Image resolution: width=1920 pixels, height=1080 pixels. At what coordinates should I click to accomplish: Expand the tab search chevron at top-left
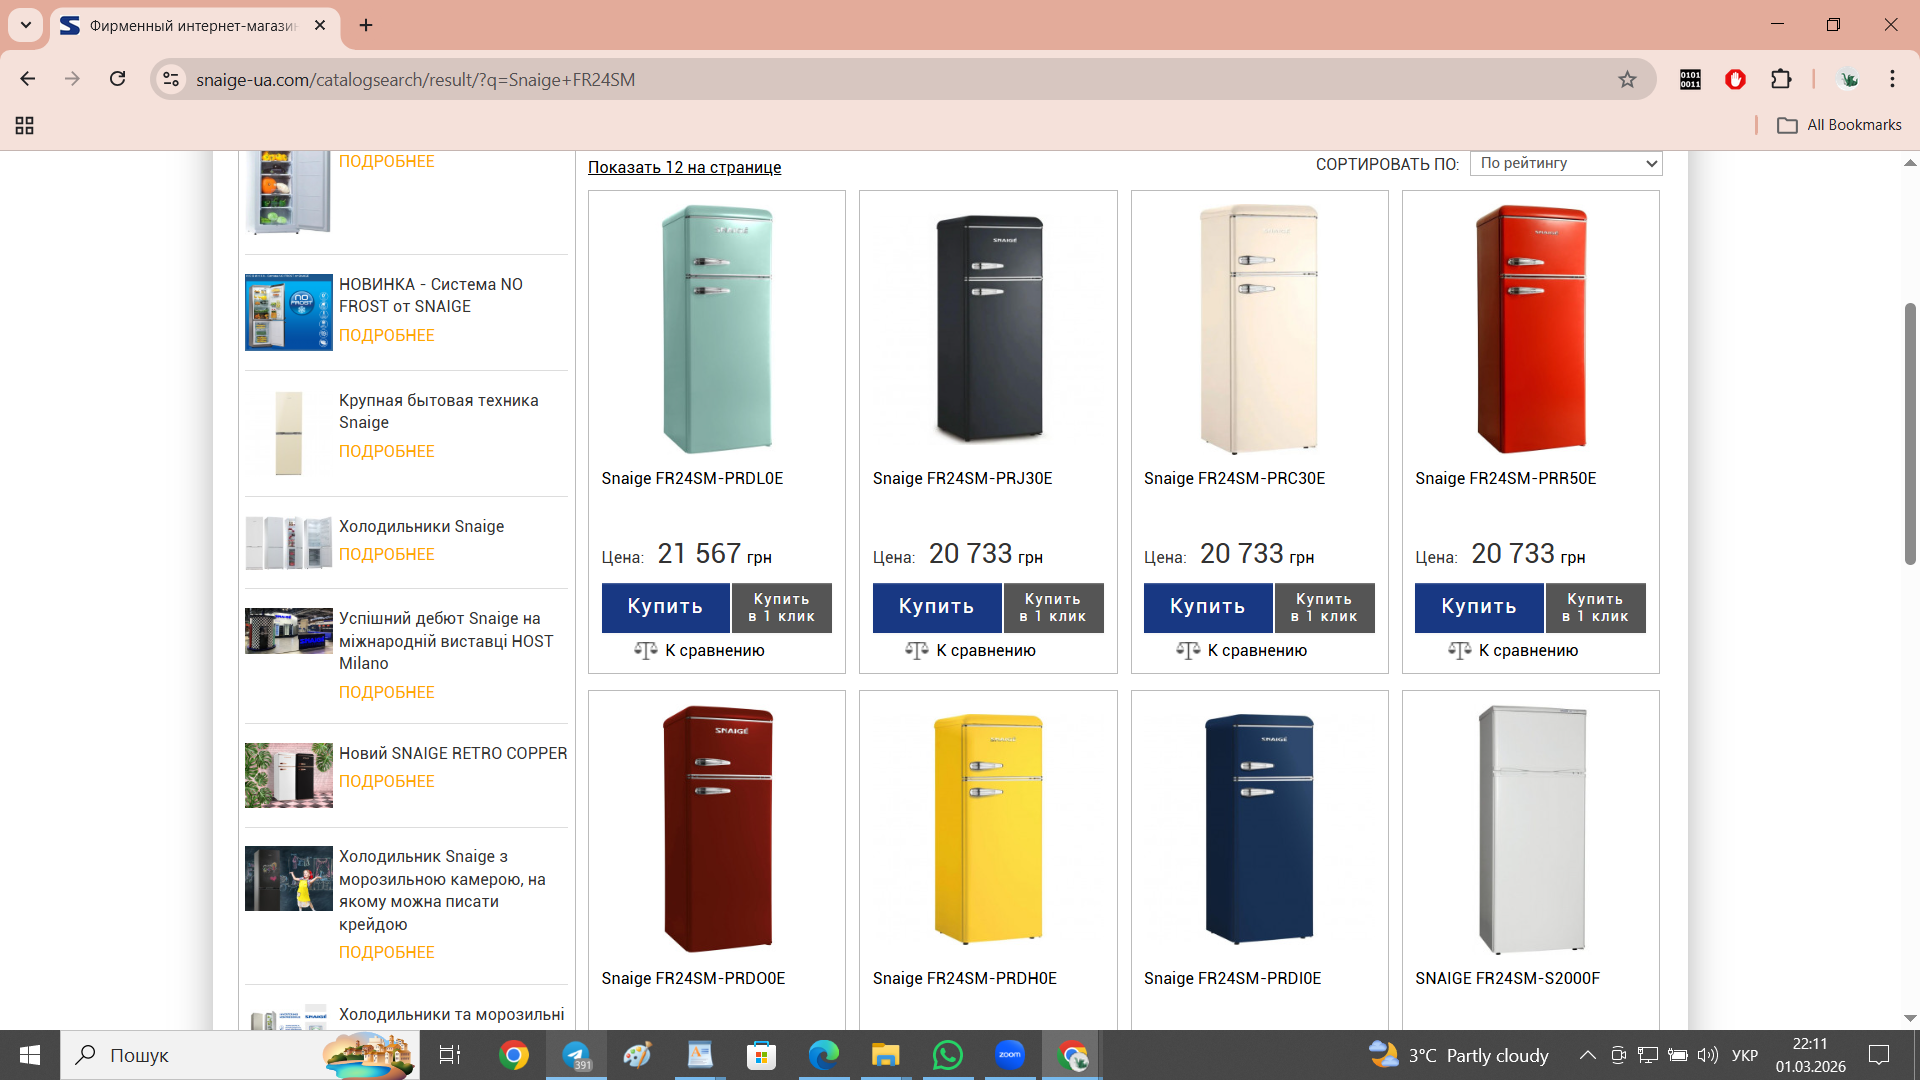point(25,25)
